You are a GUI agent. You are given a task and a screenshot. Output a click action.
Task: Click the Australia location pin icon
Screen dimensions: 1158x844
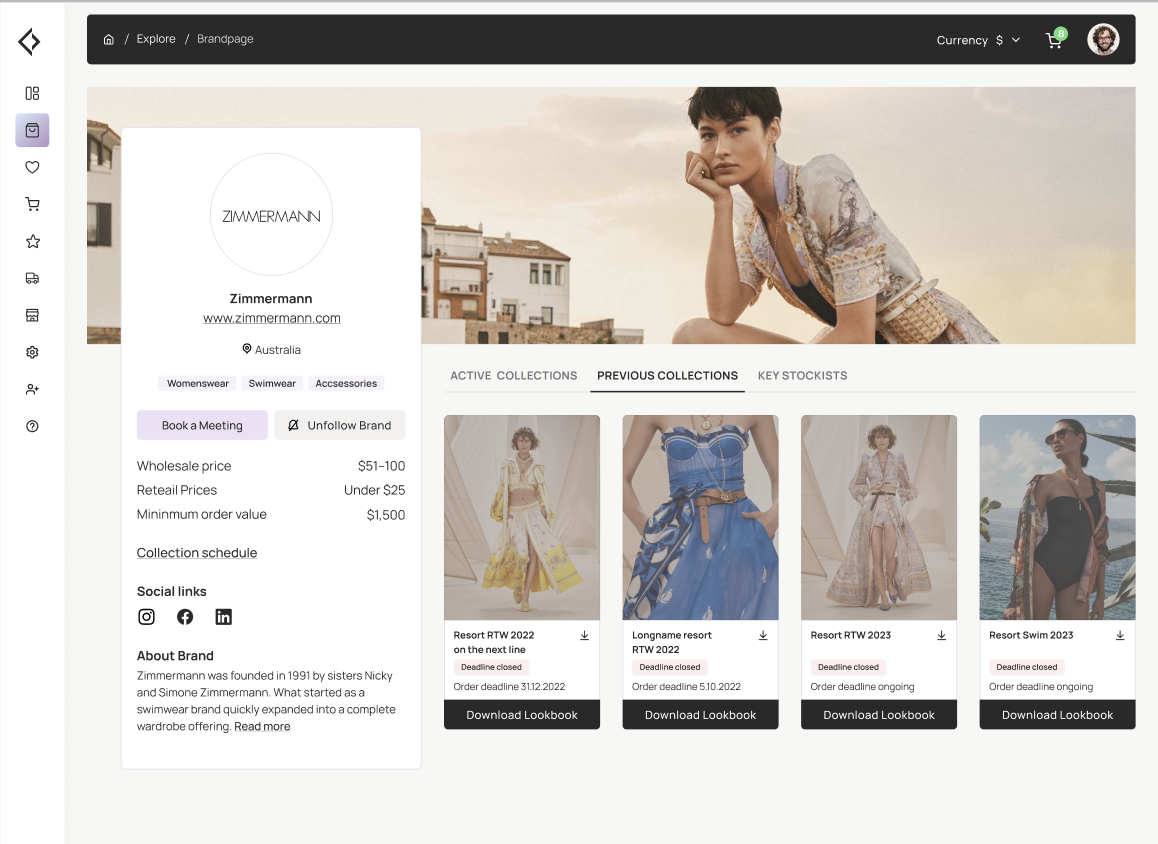coord(247,349)
